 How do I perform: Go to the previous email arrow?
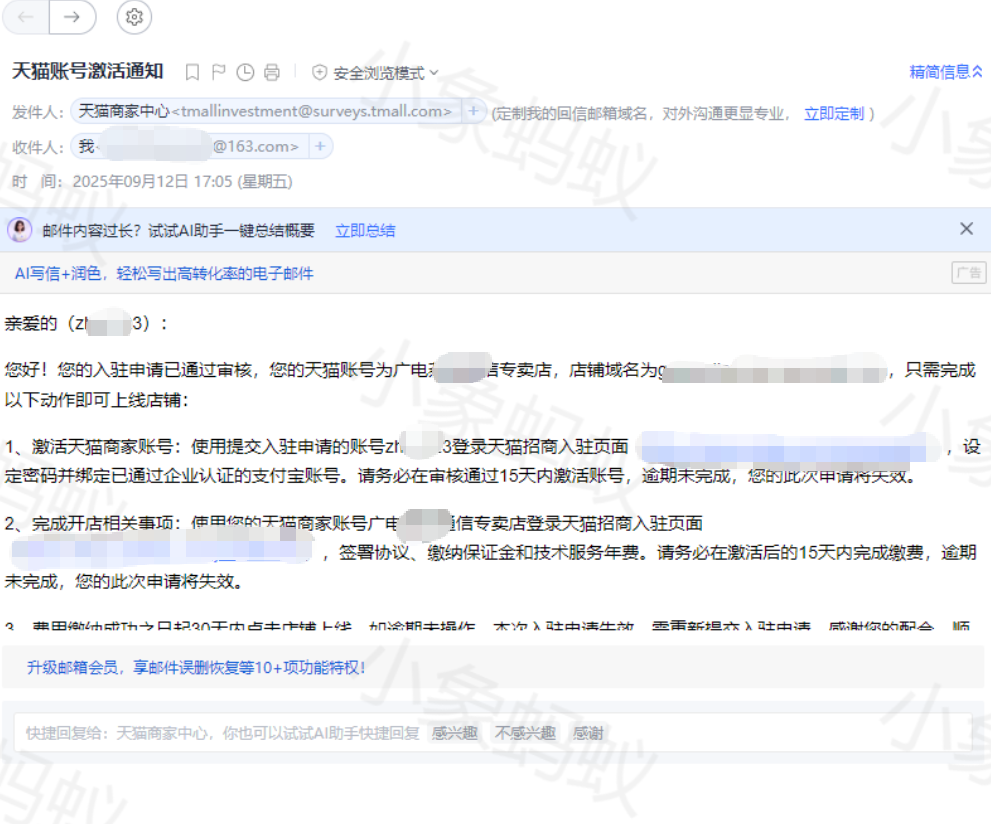(x=27, y=17)
